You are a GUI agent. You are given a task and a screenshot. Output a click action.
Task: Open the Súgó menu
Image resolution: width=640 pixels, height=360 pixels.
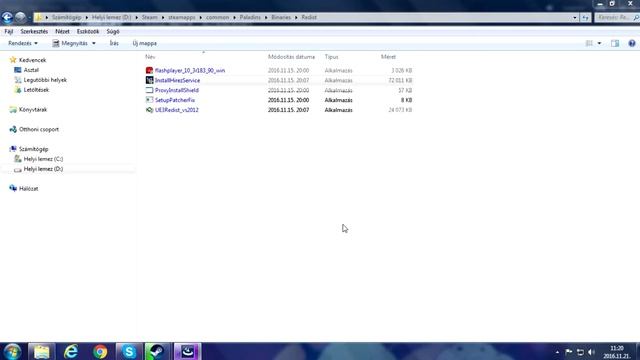coord(113,31)
